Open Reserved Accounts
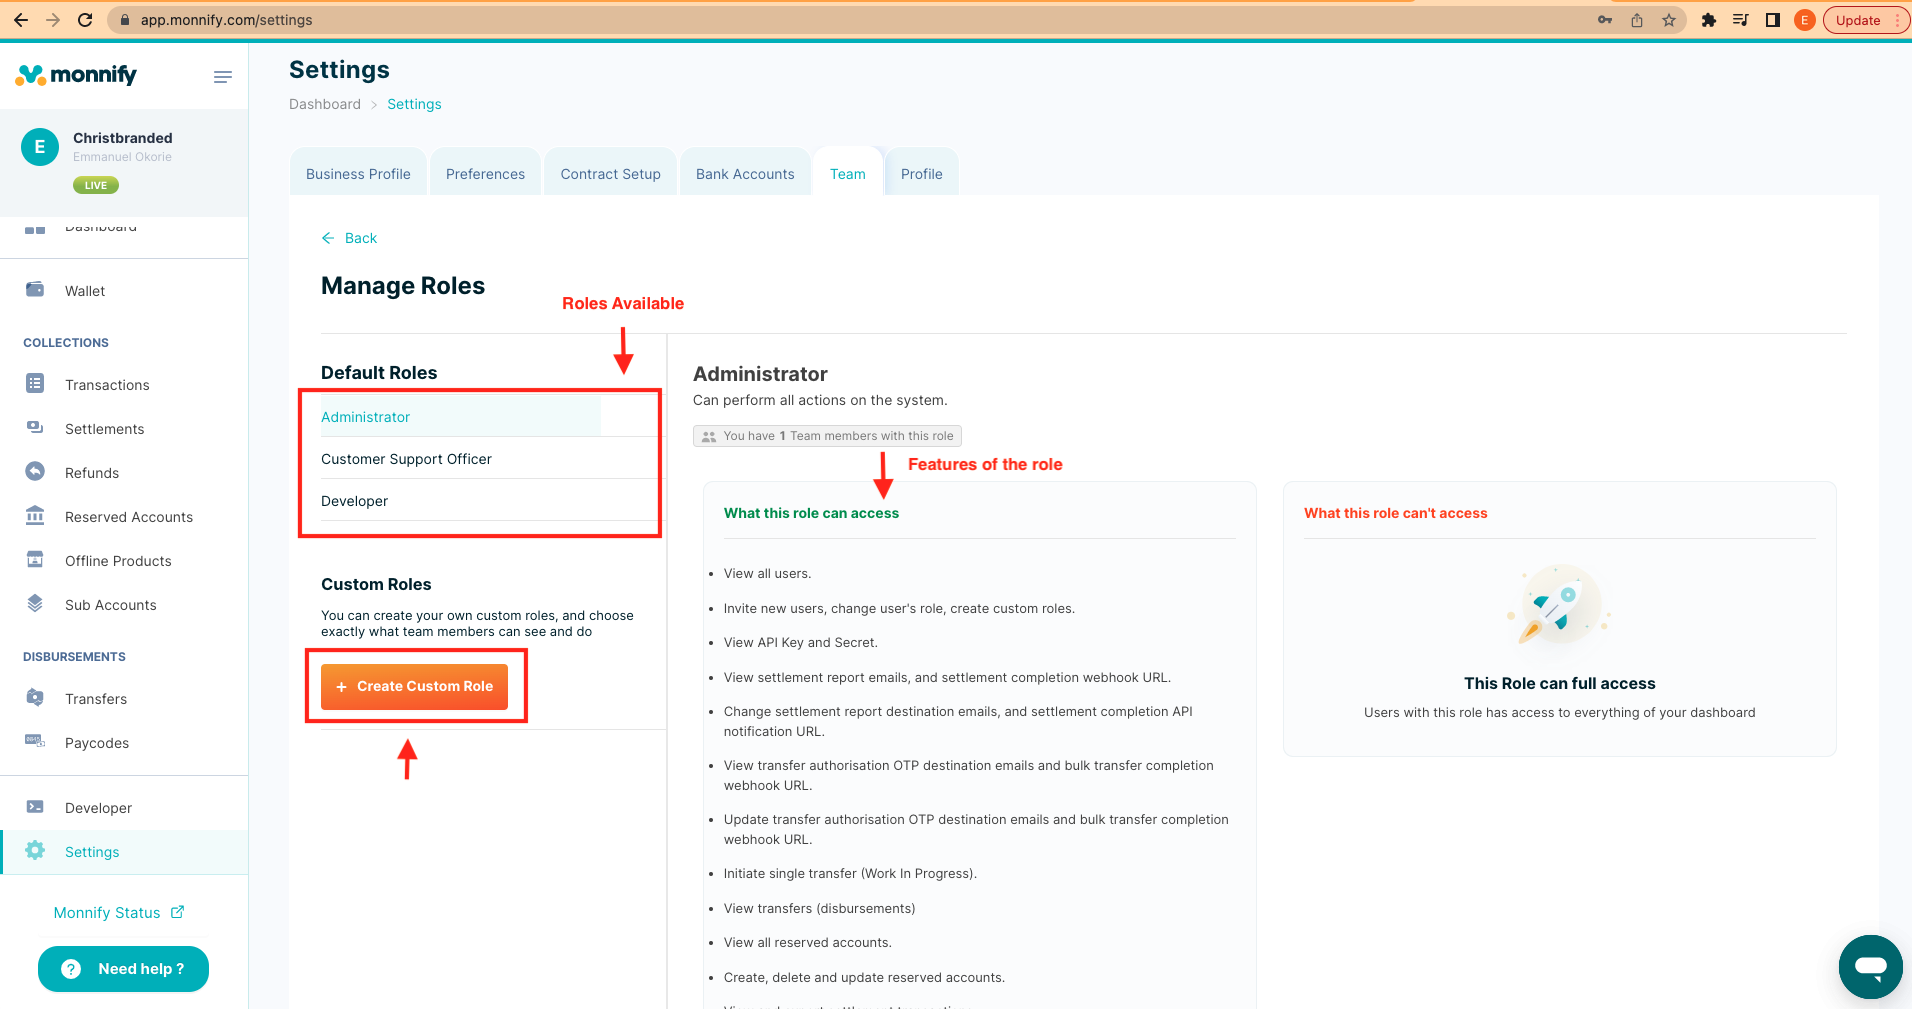Viewport: 1912px width, 1009px height. tap(36, 516)
